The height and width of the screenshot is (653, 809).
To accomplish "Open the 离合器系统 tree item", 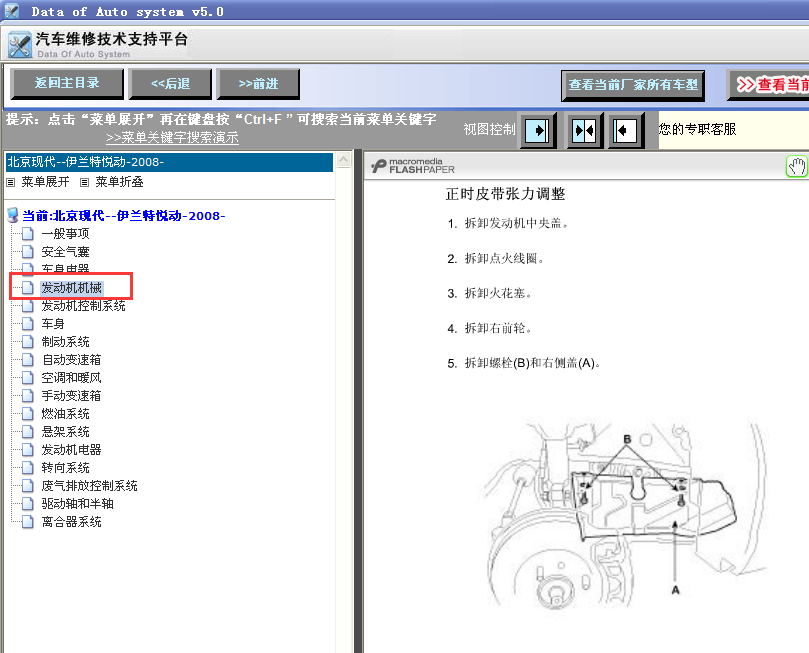I will [x=72, y=522].
